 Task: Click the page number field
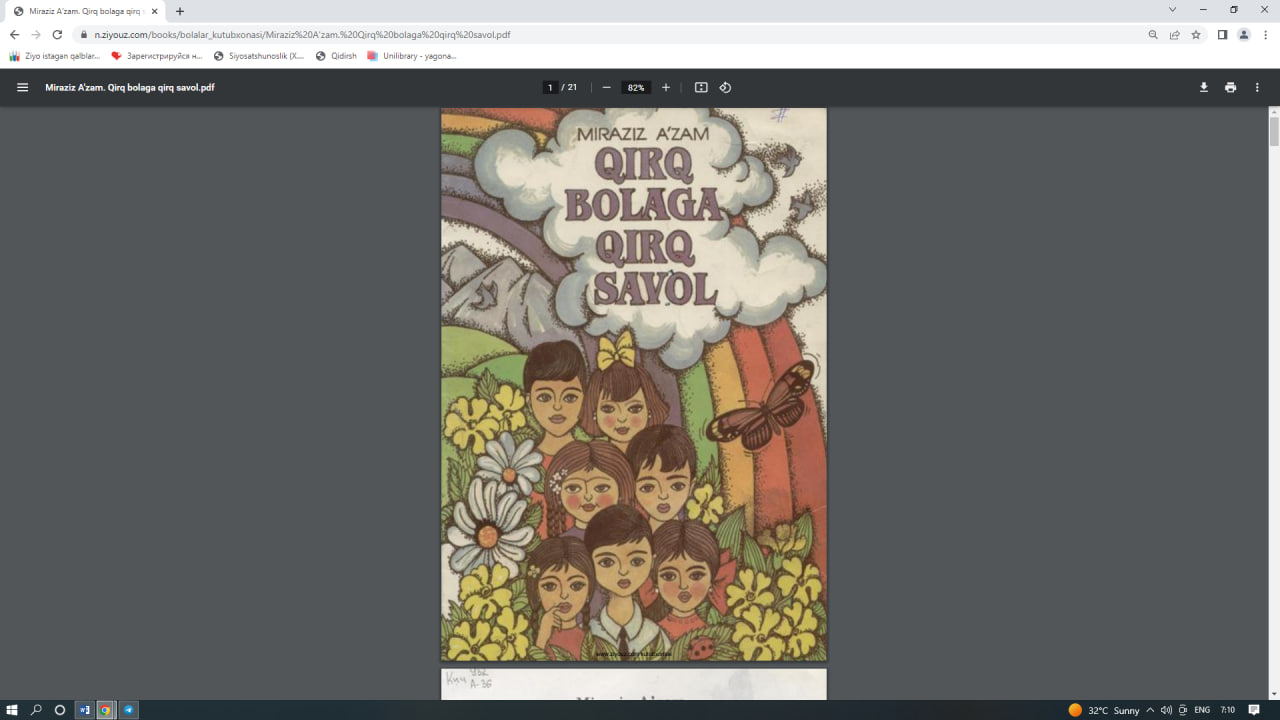point(550,87)
